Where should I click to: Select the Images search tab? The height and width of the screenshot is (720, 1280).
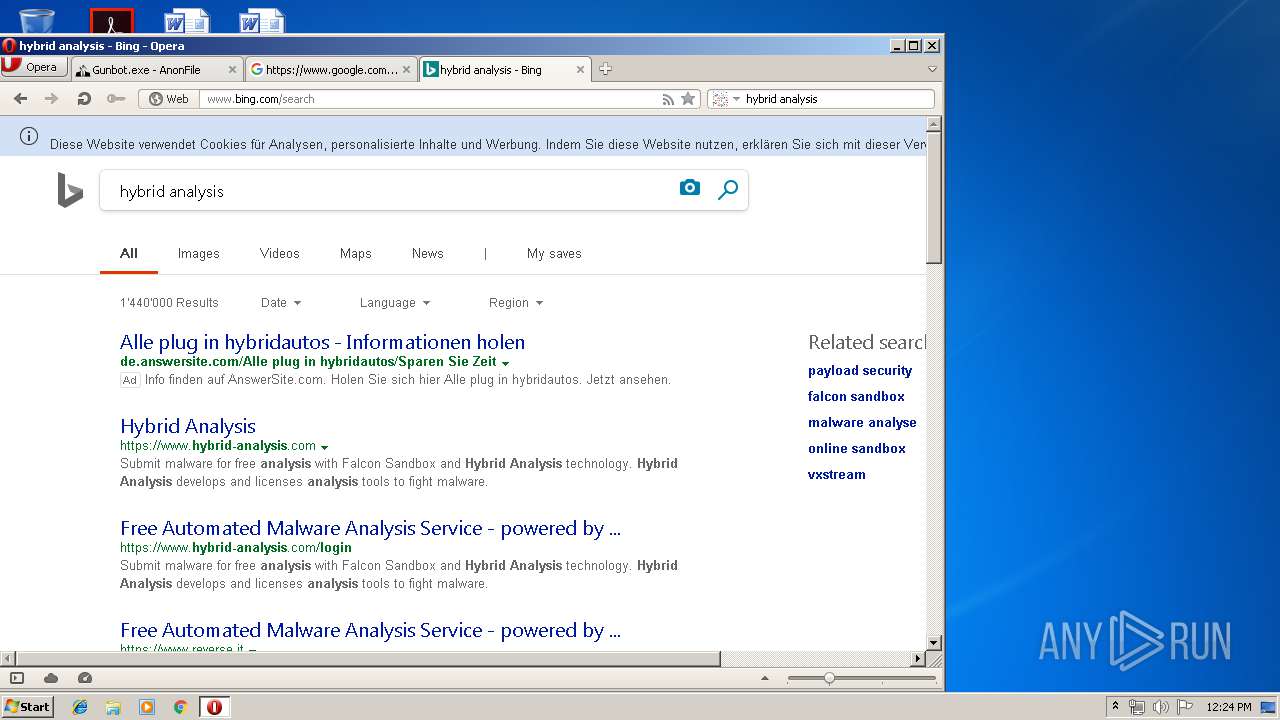pyautogui.click(x=199, y=254)
